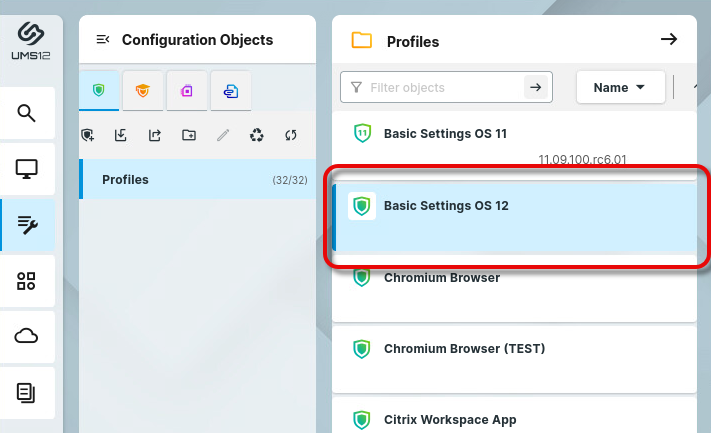Create a new folder via toolbar icon
711x433 pixels.
click(x=189, y=135)
